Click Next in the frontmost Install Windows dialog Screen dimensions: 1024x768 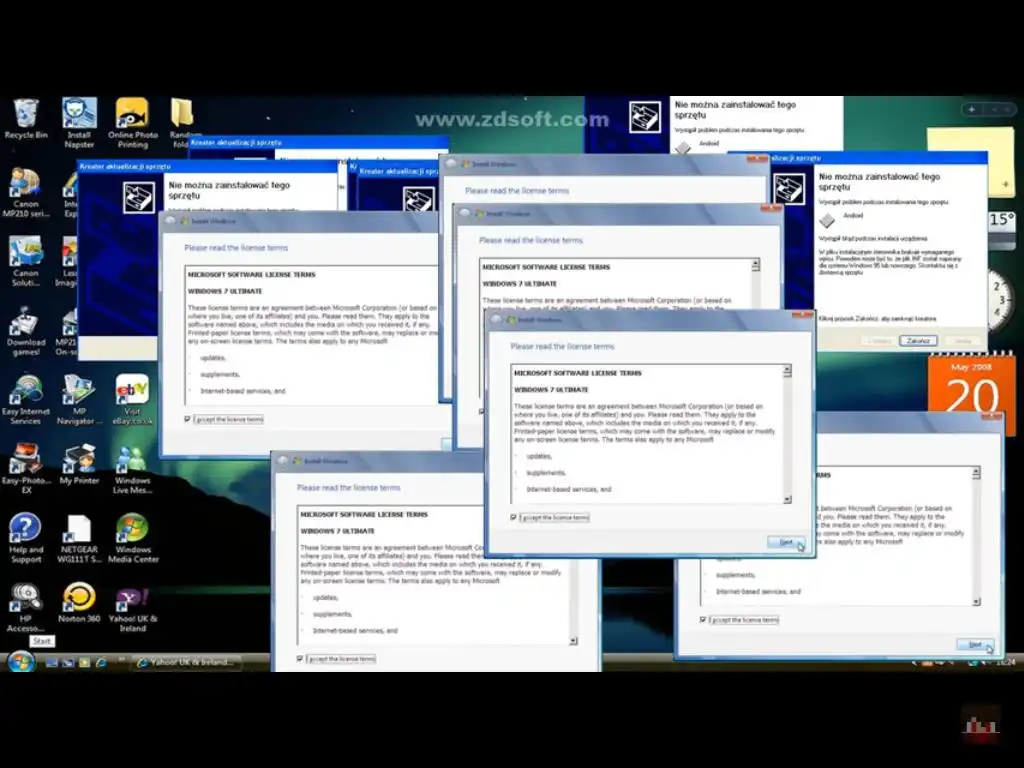[x=786, y=543]
